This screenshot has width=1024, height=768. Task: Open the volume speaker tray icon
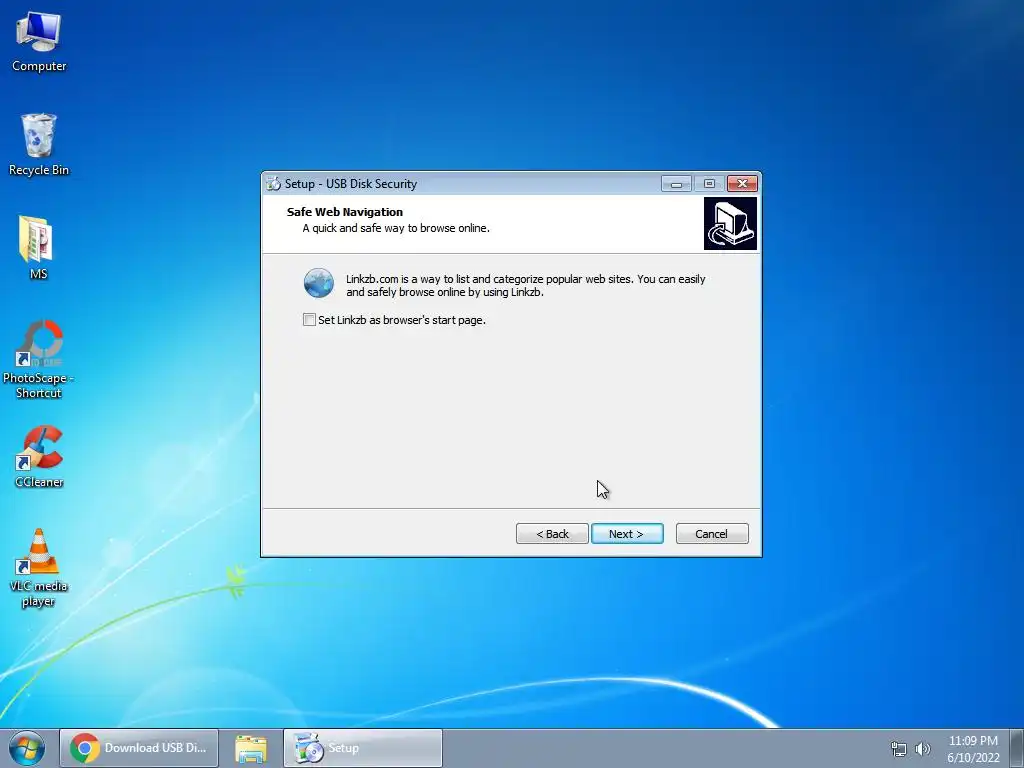pyautogui.click(x=922, y=749)
